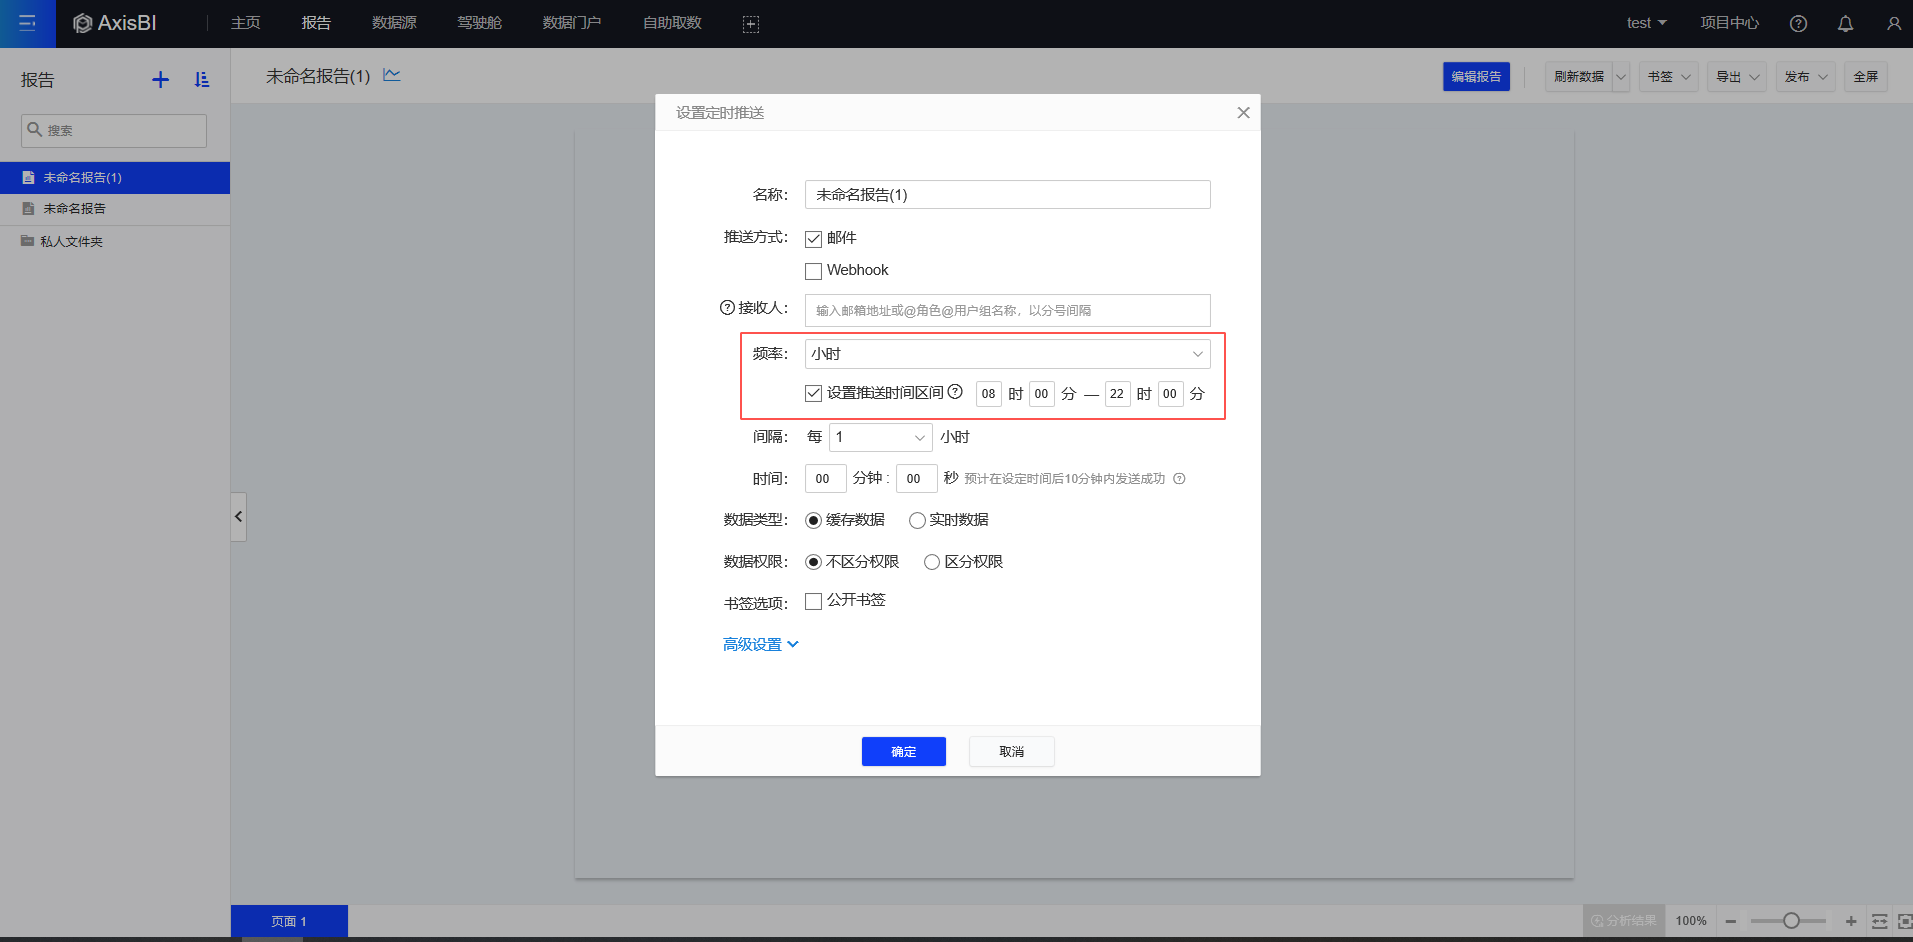Open the 驾驶舱 menu item
The height and width of the screenshot is (942, 1913).
tap(479, 23)
